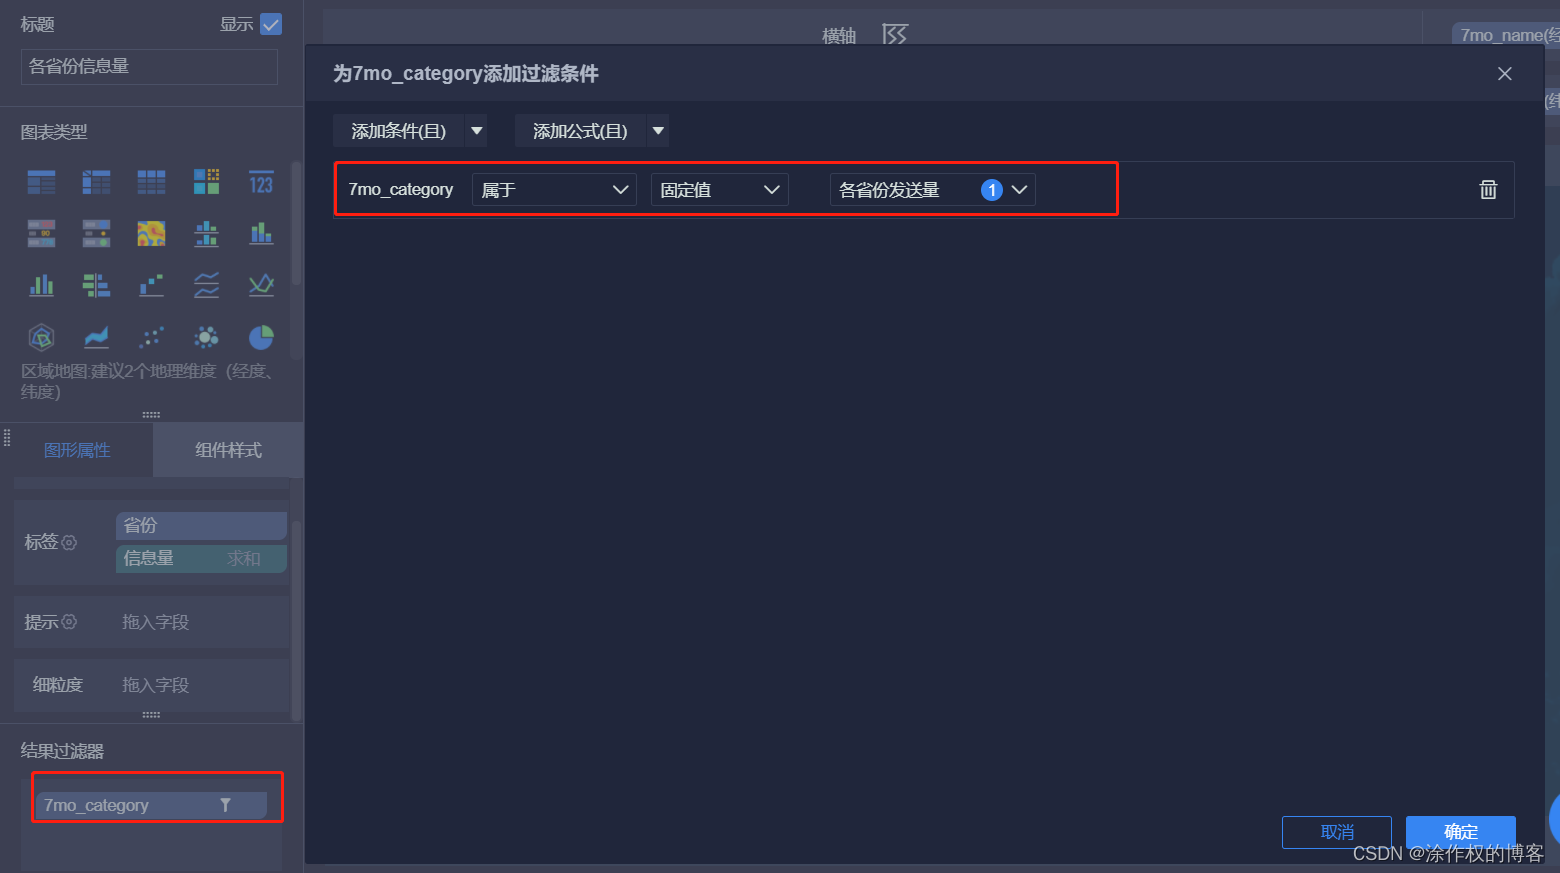Screen dimensions: 1560x873
Task: Select the detail table grid chart icon
Action: (x=151, y=182)
